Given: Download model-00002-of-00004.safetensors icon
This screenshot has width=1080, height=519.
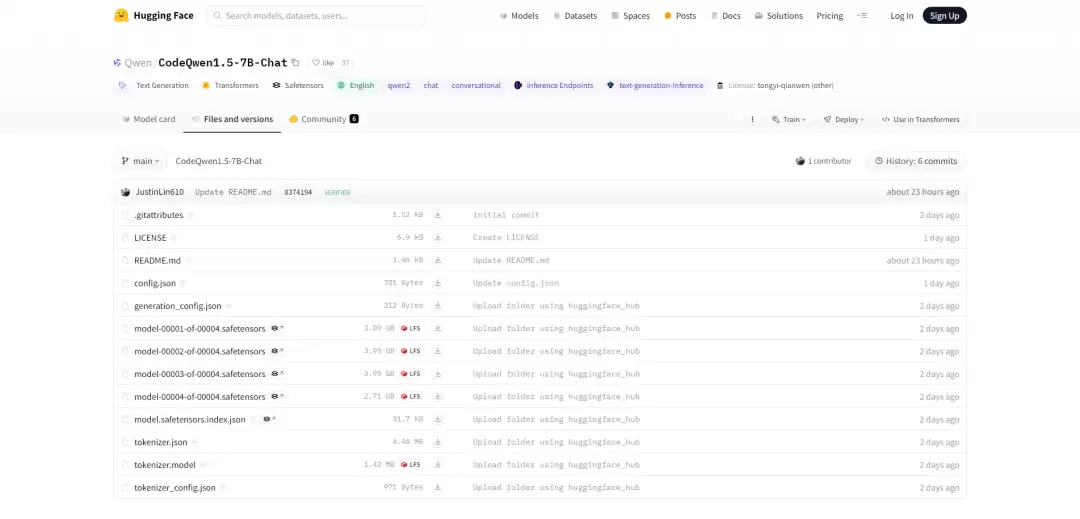Looking at the screenshot, I should pos(437,352).
